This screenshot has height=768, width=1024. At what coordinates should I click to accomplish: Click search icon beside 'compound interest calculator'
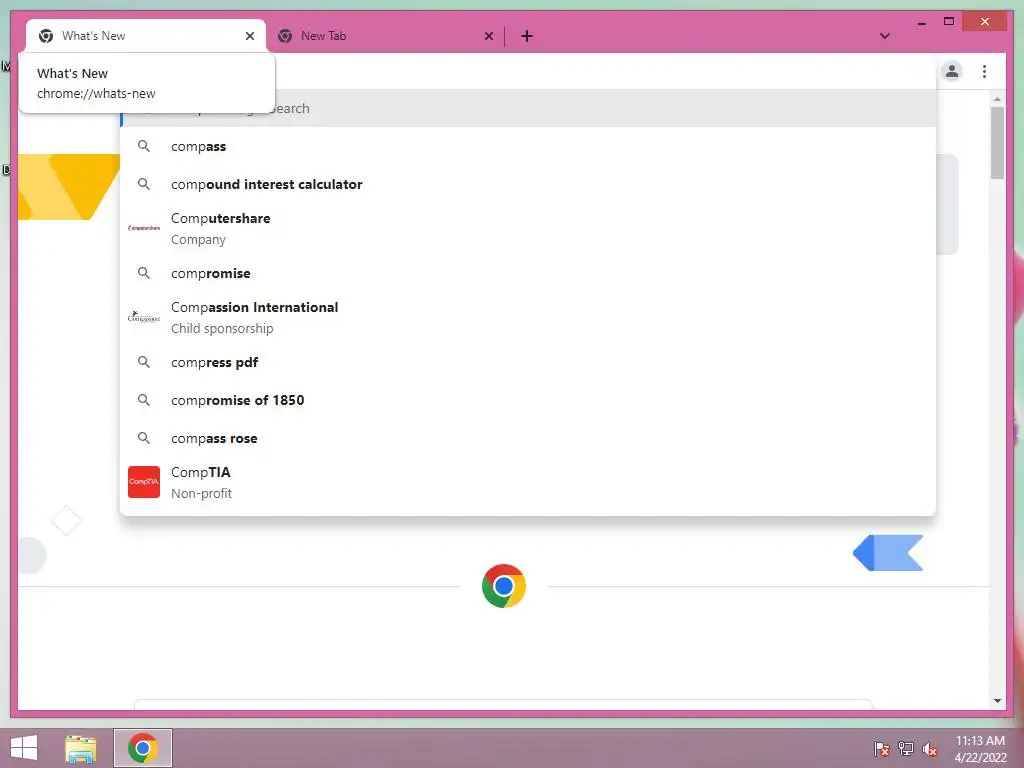[x=144, y=184]
